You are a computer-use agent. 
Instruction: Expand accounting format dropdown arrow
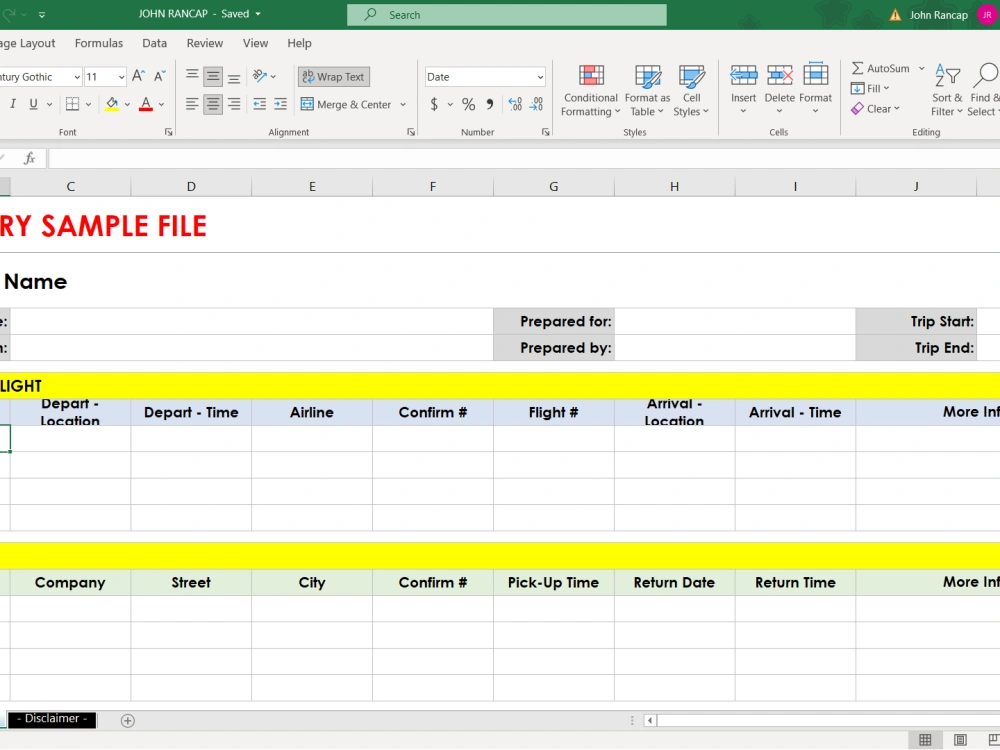tap(450, 104)
